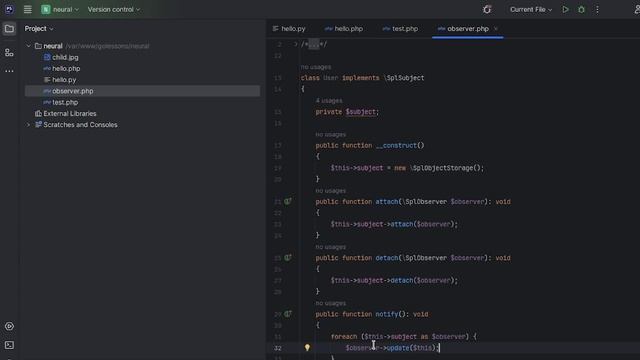The image size is (640, 360).
Task: Click line number 32 in the gutter
Action: (x=278, y=348)
